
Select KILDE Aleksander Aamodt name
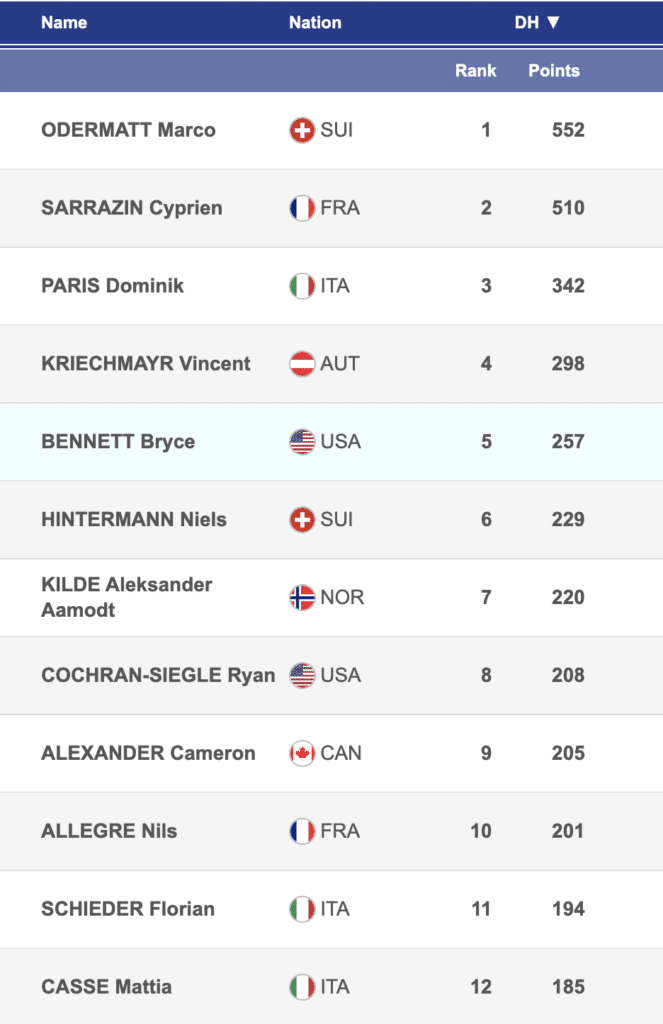click(126, 597)
